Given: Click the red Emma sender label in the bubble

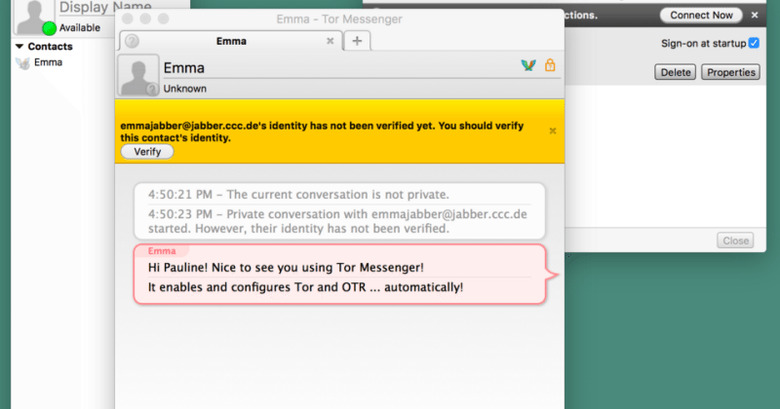Looking at the screenshot, I should (162, 251).
